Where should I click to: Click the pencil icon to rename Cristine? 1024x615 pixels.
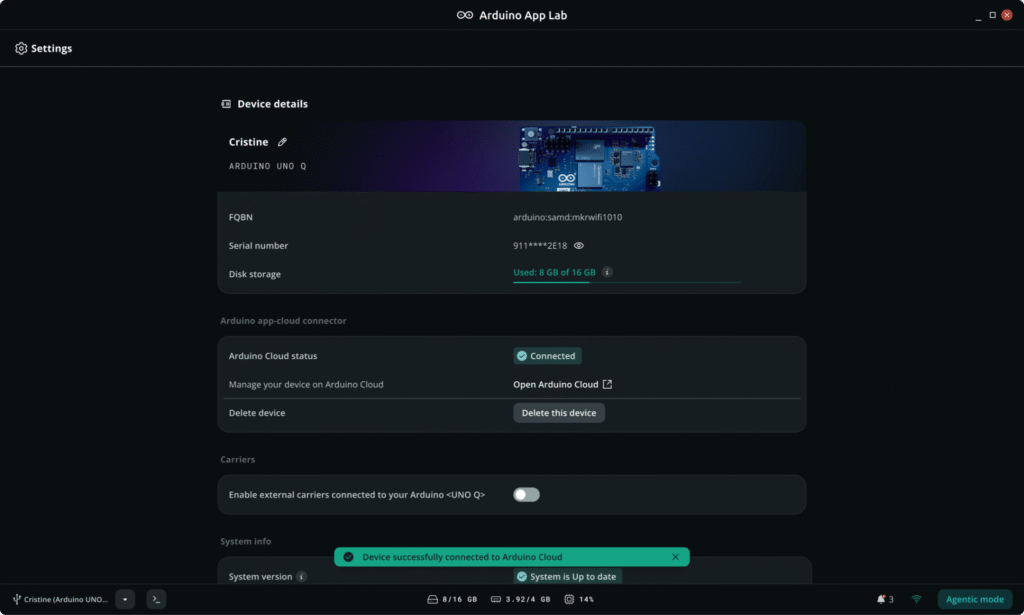coord(282,142)
